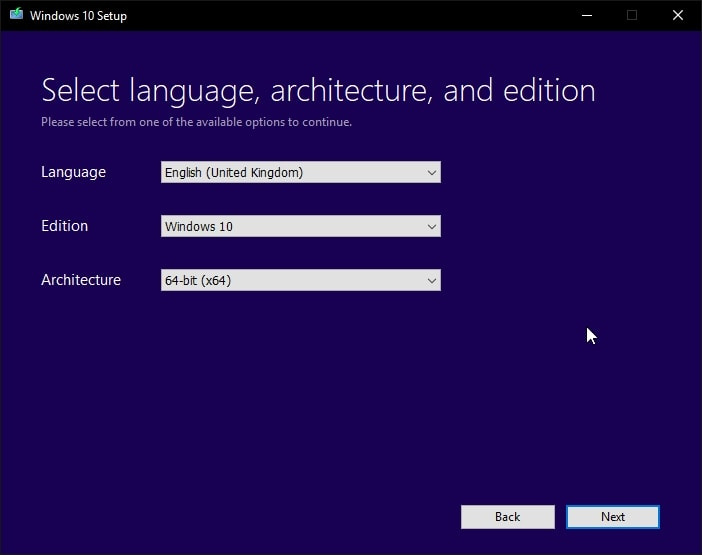Click the "Select language, architecture, and edition" heading
Image resolution: width=702 pixels, height=555 pixels.
[x=318, y=91]
